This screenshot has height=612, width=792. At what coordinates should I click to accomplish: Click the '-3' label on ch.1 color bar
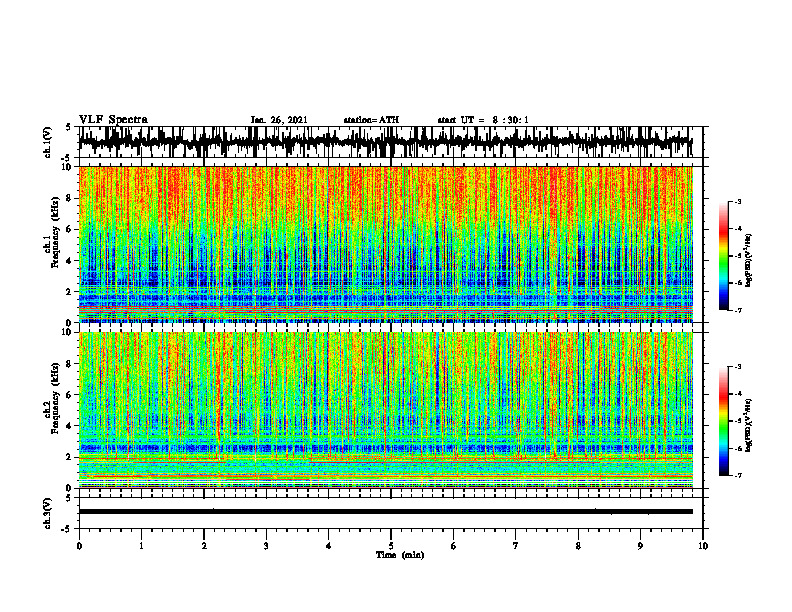pos(738,201)
